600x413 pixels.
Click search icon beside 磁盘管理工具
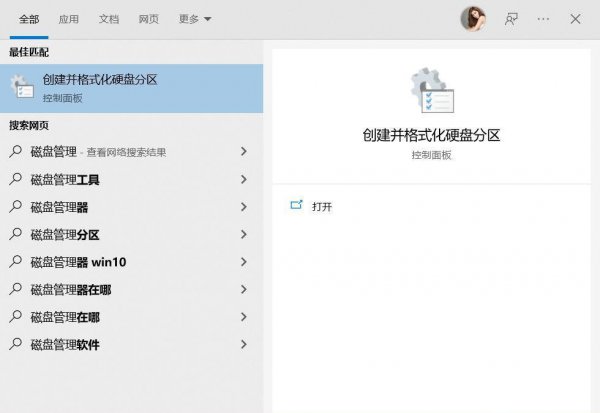[x=15, y=179]
